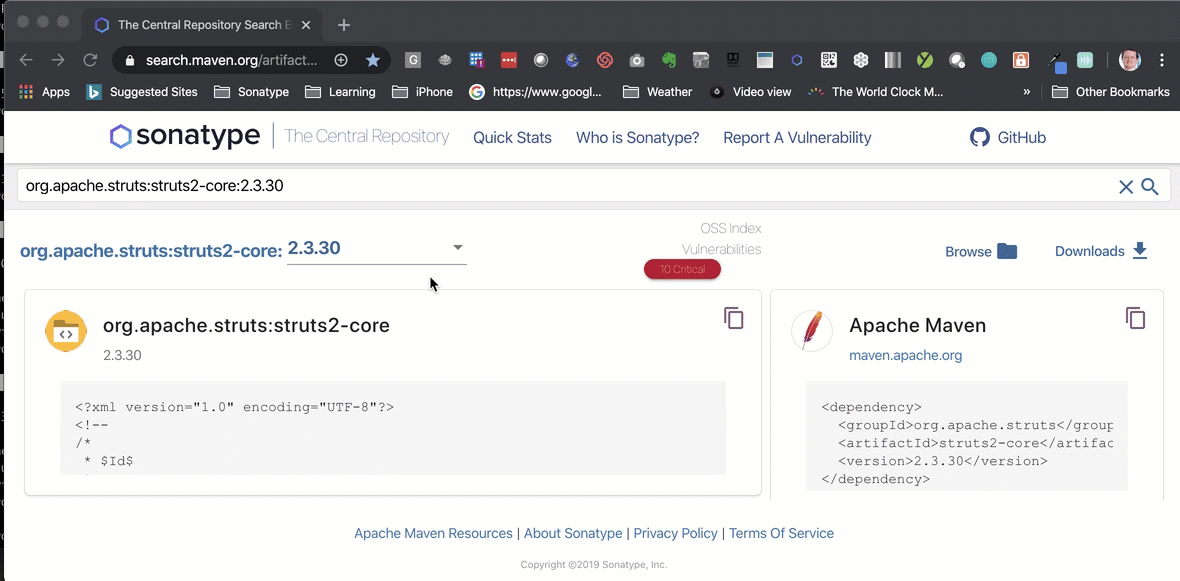Image resolution: width=1180 pixels, height=581 pixels.
Task: Click the OSS Index Vulnerabilities label
Action: (x=721, y=239)
